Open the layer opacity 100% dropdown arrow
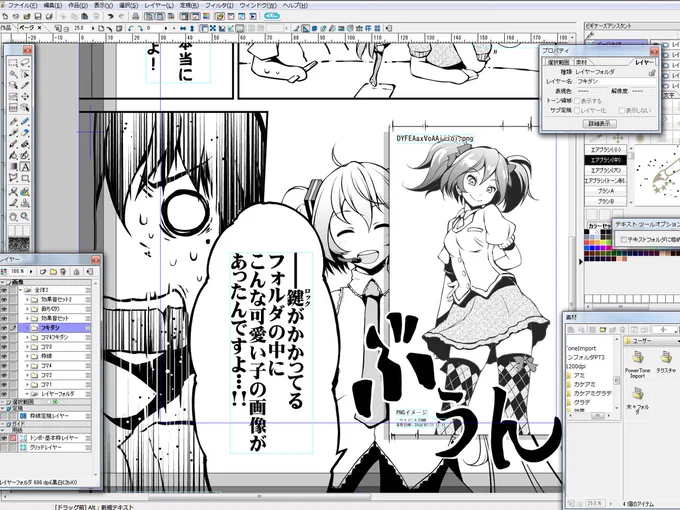The image size is (680, 510). (31, 271)
